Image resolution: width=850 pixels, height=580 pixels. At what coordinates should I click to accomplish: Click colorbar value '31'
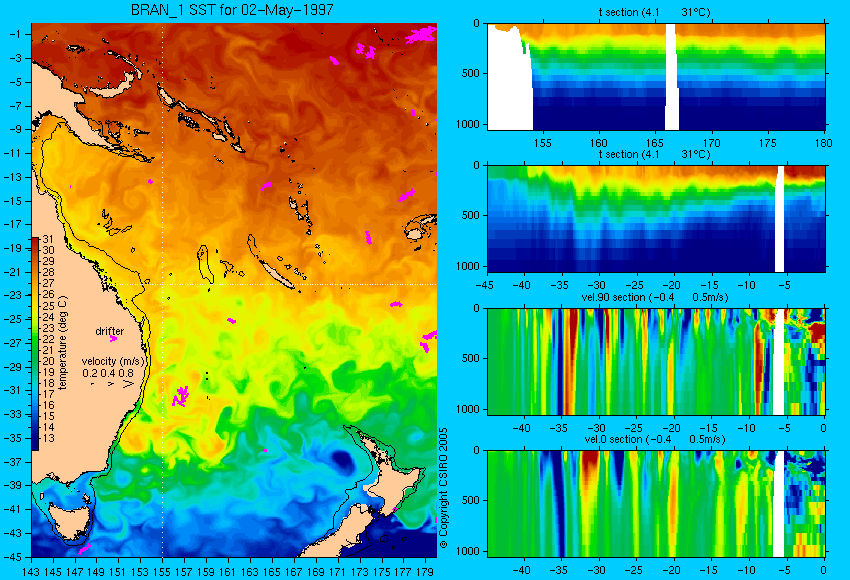48,239
